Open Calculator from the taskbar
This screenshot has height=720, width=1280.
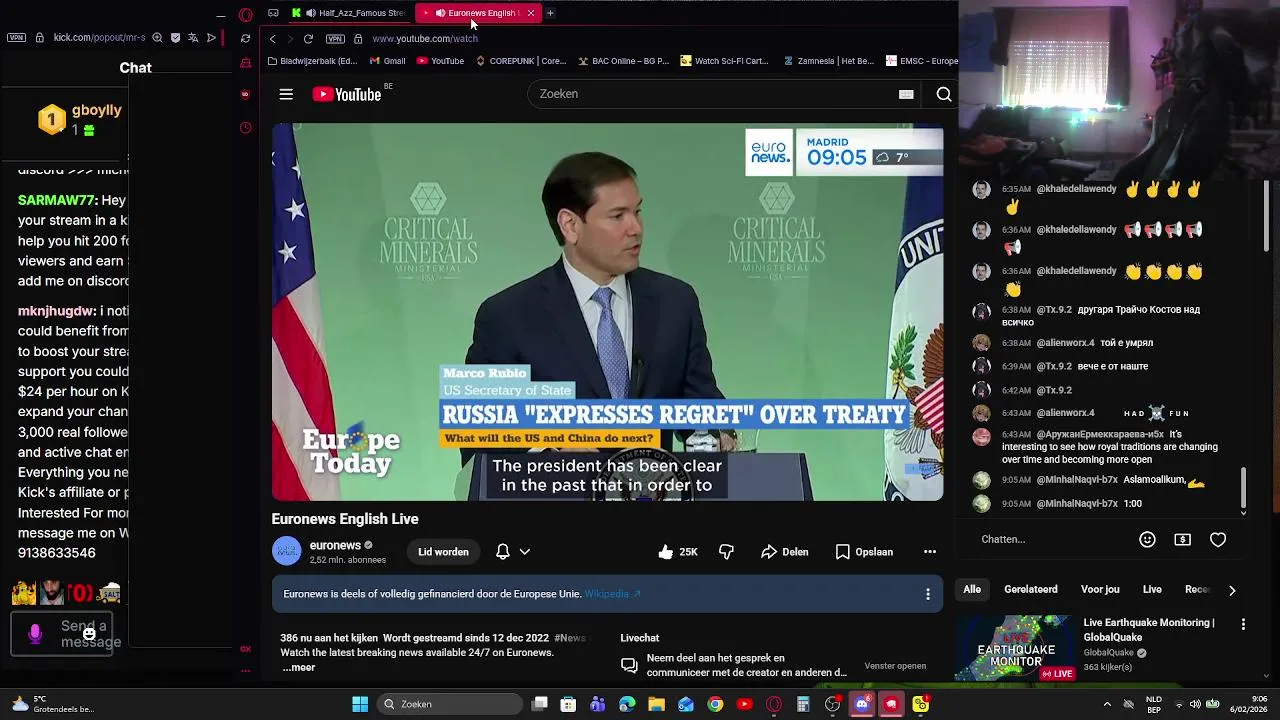803,704
